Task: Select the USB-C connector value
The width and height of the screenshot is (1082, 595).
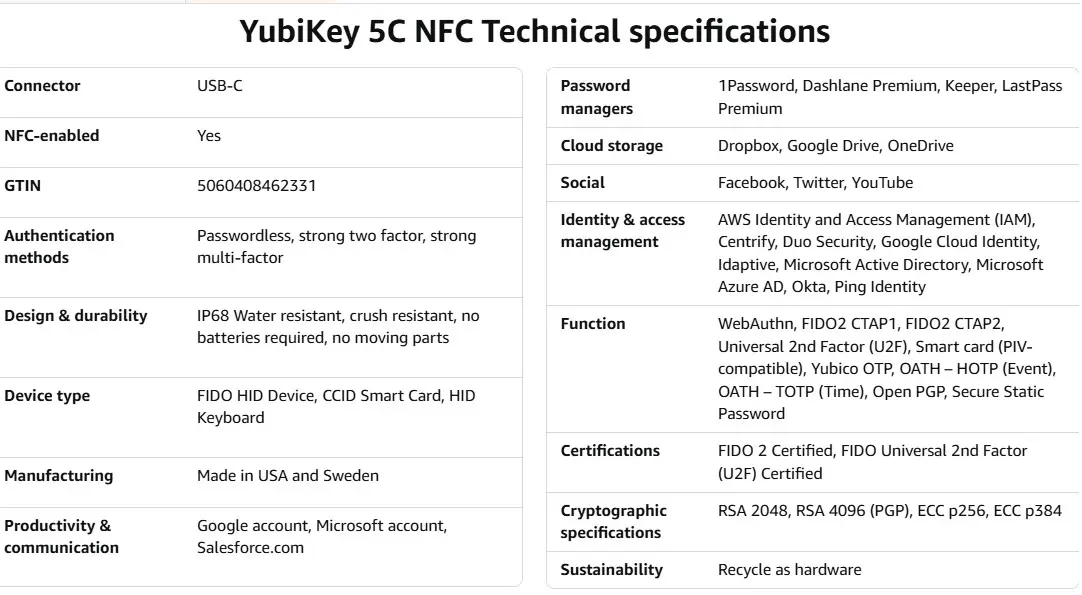Action: 220,86
